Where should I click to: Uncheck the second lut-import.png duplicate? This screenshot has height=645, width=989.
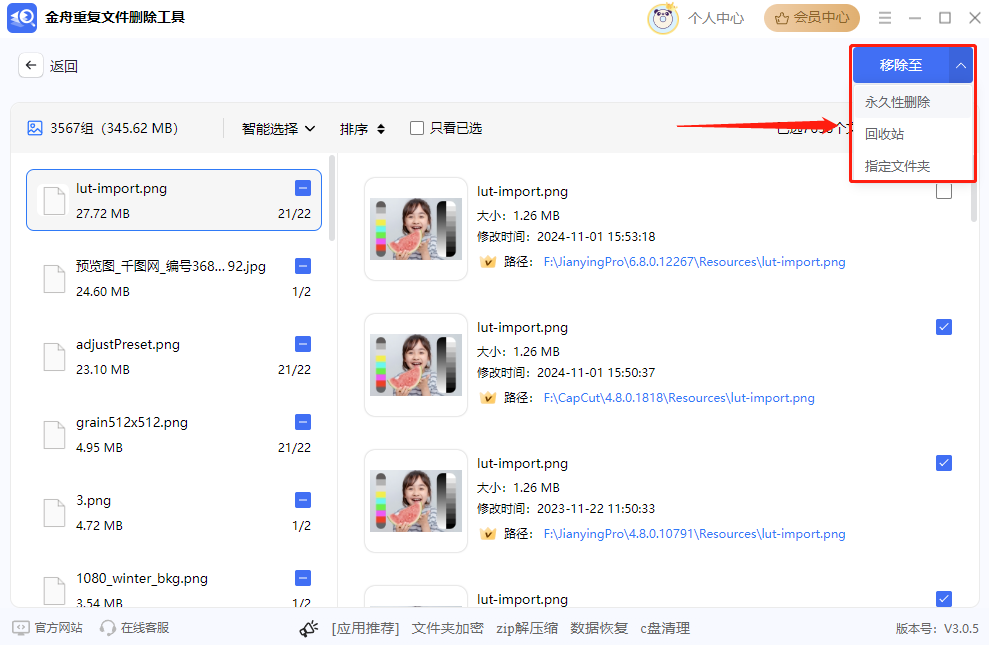(943, 326)
